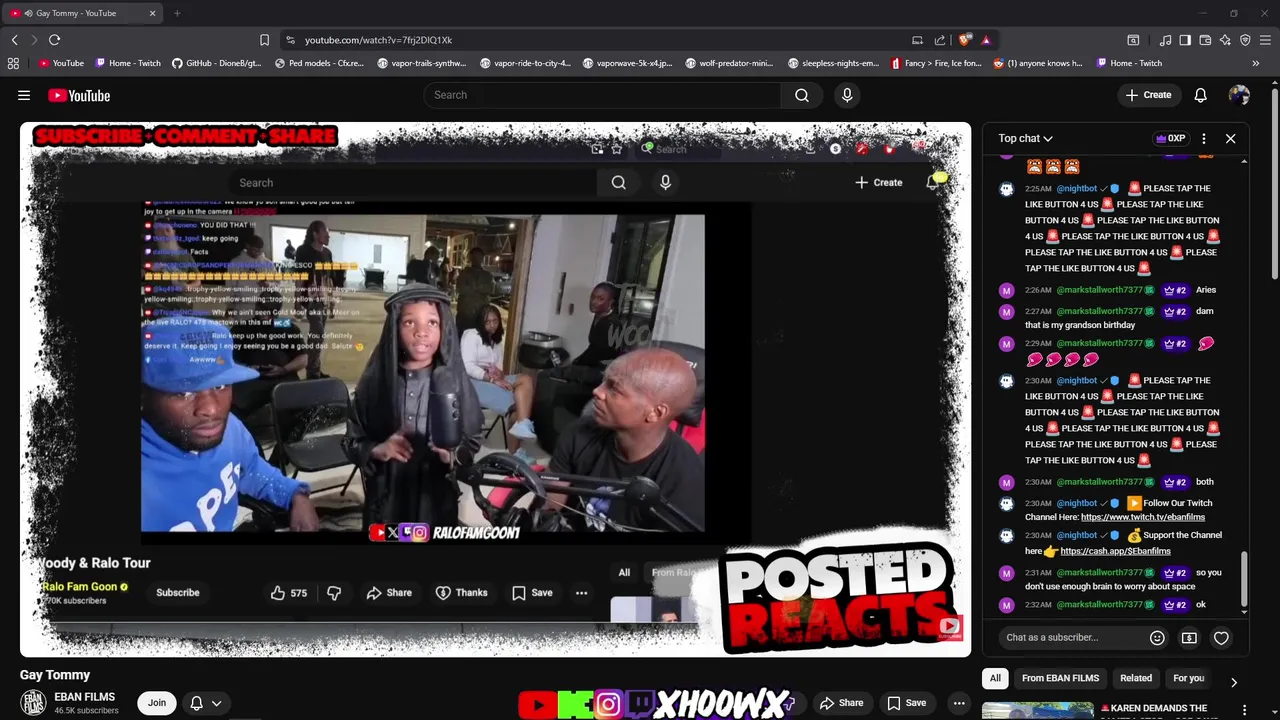The image size is (1280, 720).
Task: Click the Join membership button
Action: point(157,703)
